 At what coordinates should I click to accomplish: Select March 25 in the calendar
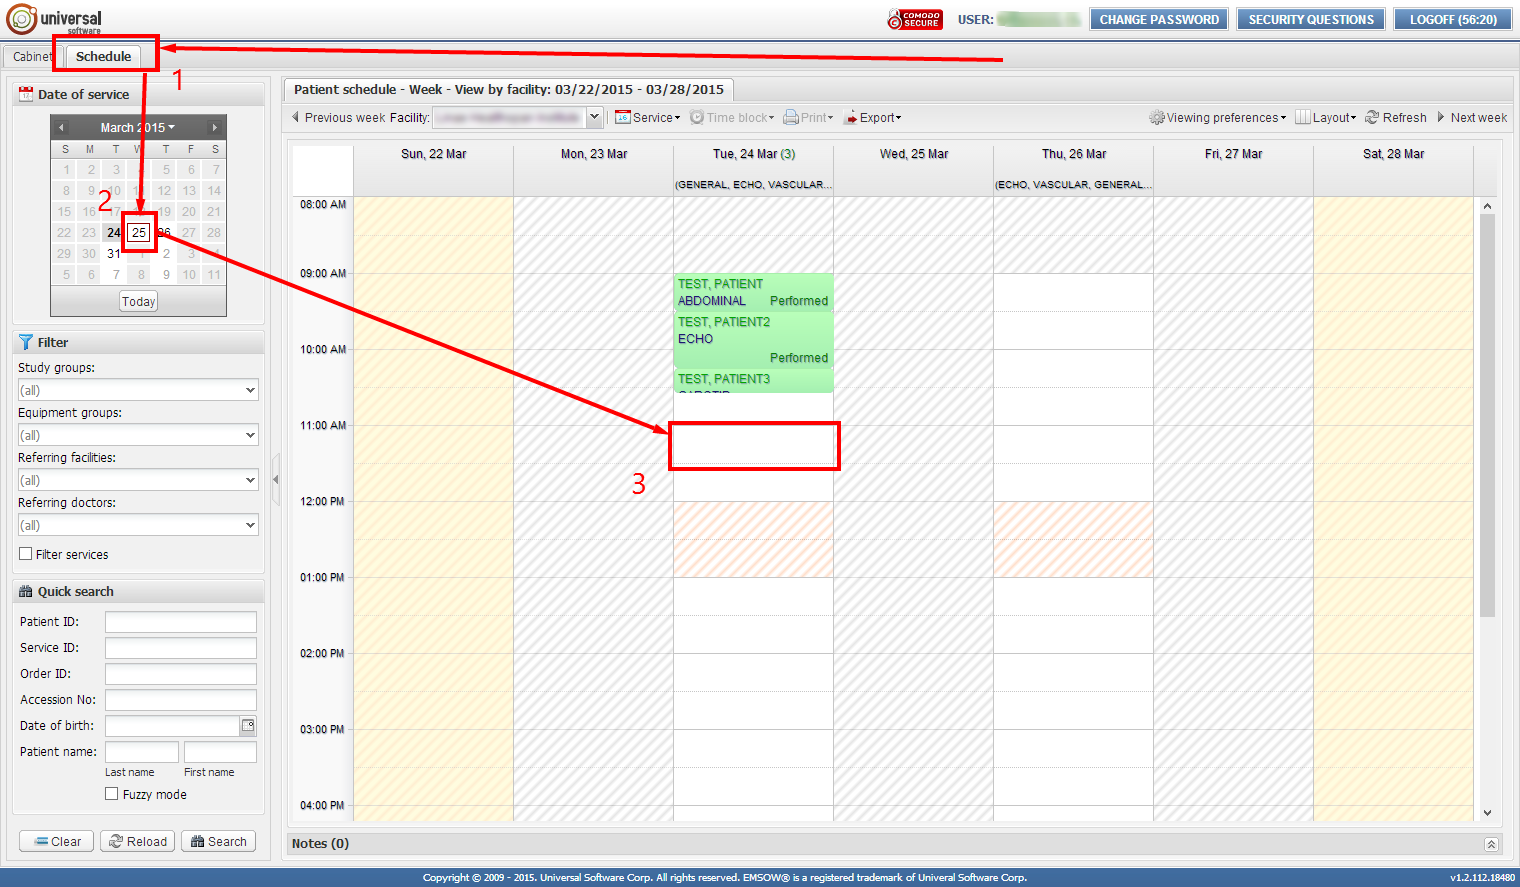(139, 233)
